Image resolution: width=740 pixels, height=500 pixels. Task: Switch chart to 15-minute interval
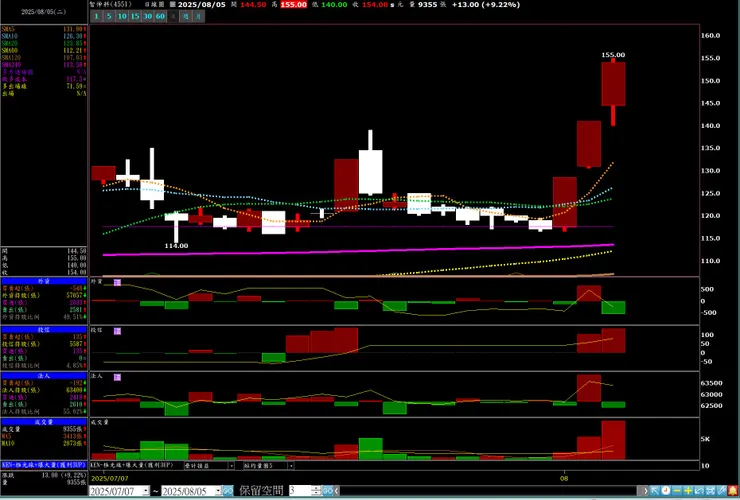click(135, 17)
